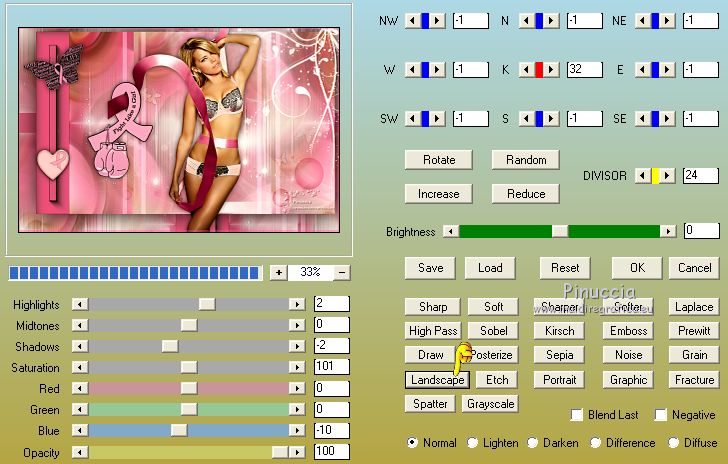The height and width of the screenshot is (464, 728).
Task: Zoom out preview with minus button
Action: tap(342, 273)
